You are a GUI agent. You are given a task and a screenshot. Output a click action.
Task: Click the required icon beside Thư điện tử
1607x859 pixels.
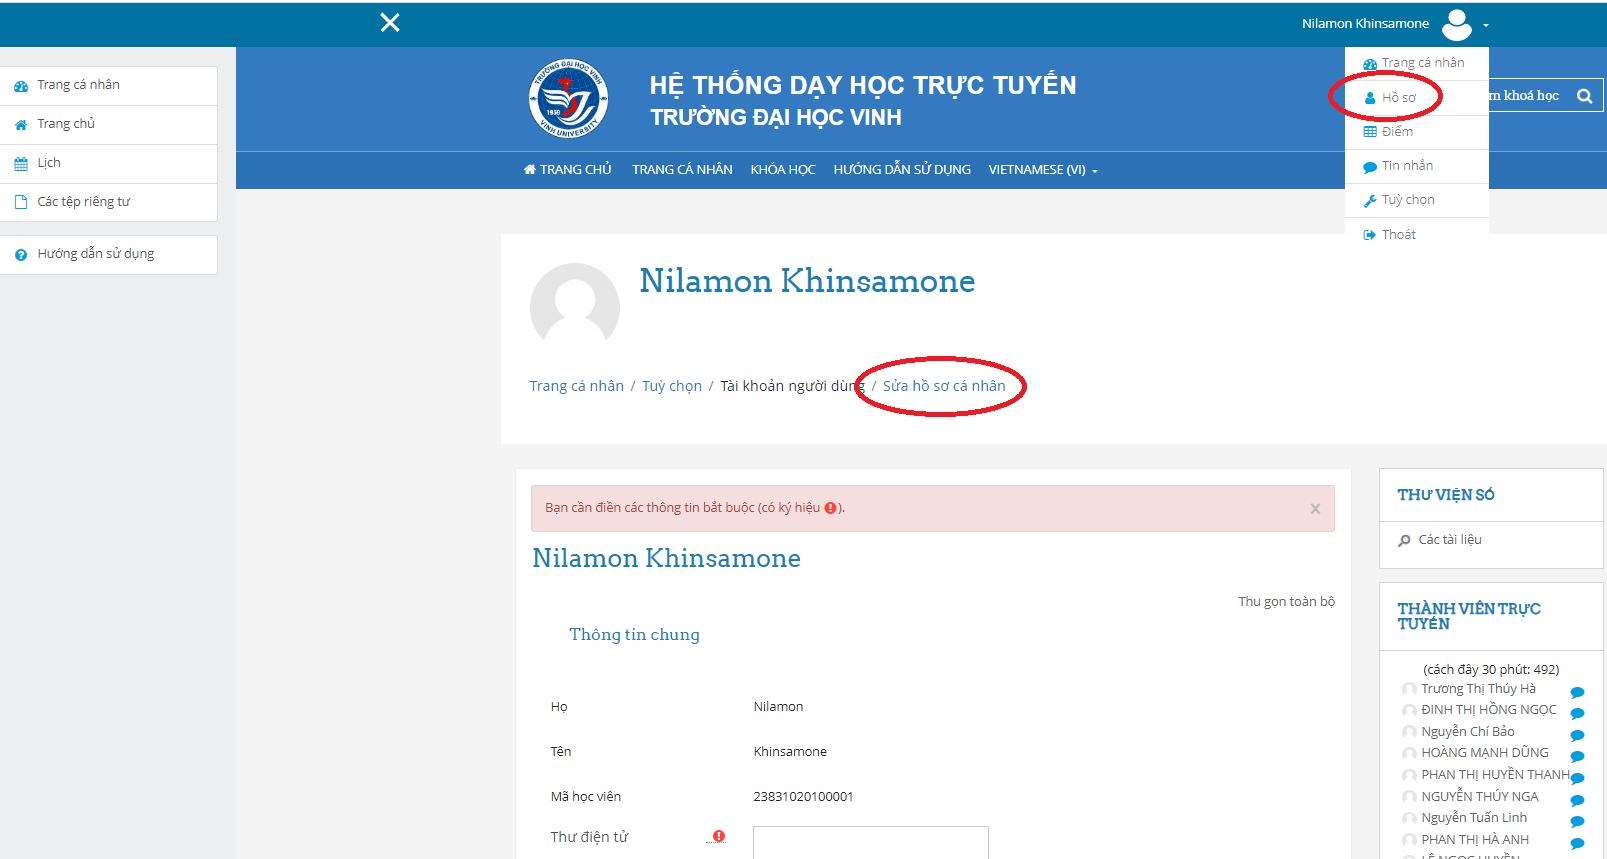pyautogui.click(x=718, y=836)
